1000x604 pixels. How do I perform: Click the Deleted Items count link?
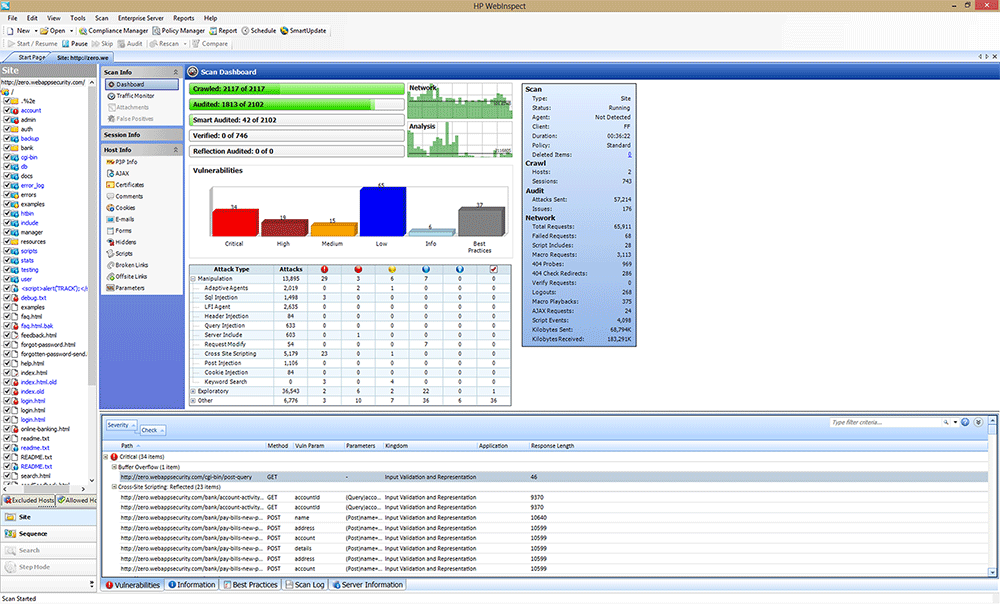[x=629, y=155]
